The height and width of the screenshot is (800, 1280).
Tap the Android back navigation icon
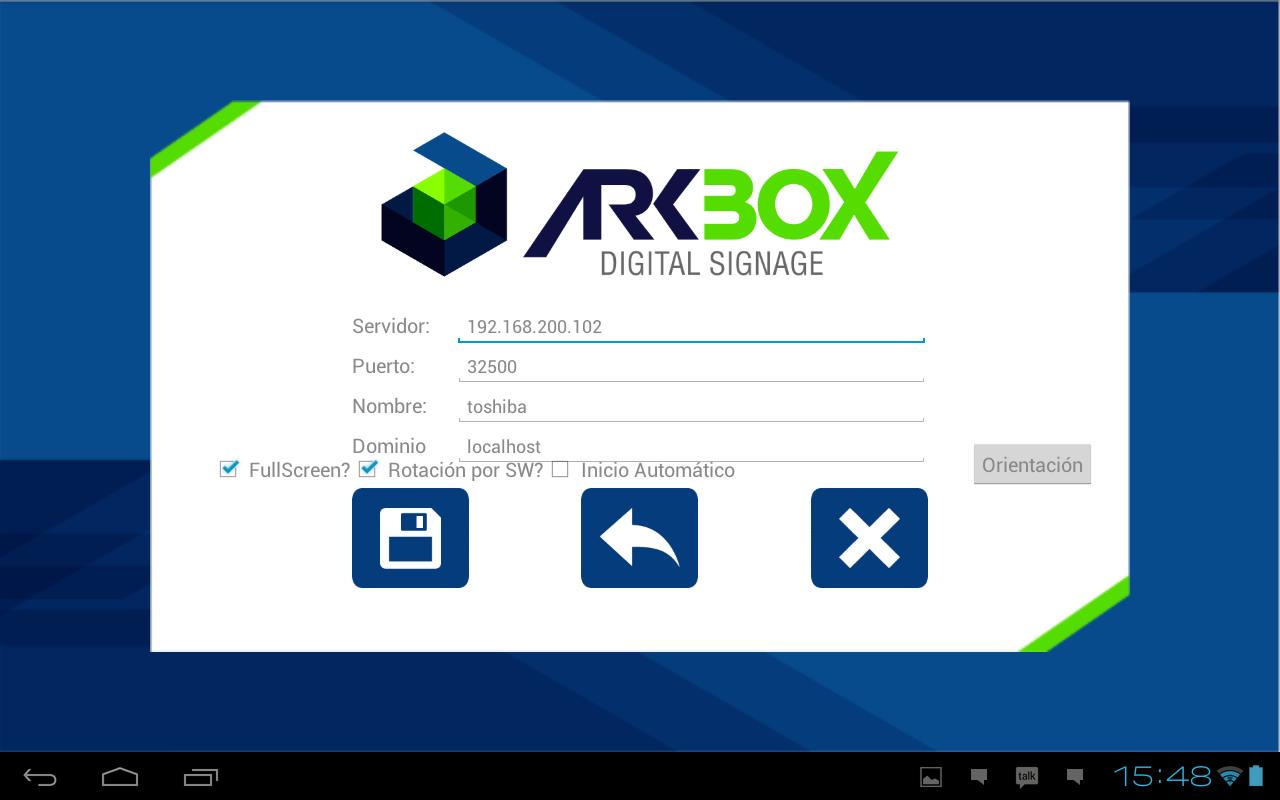click(40, 777)
